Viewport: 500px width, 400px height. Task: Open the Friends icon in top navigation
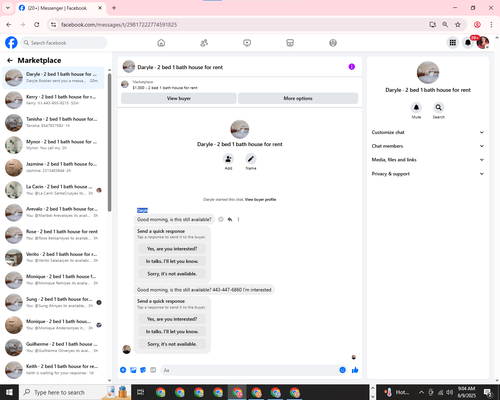pyautogui.click(x=204, y=43)
